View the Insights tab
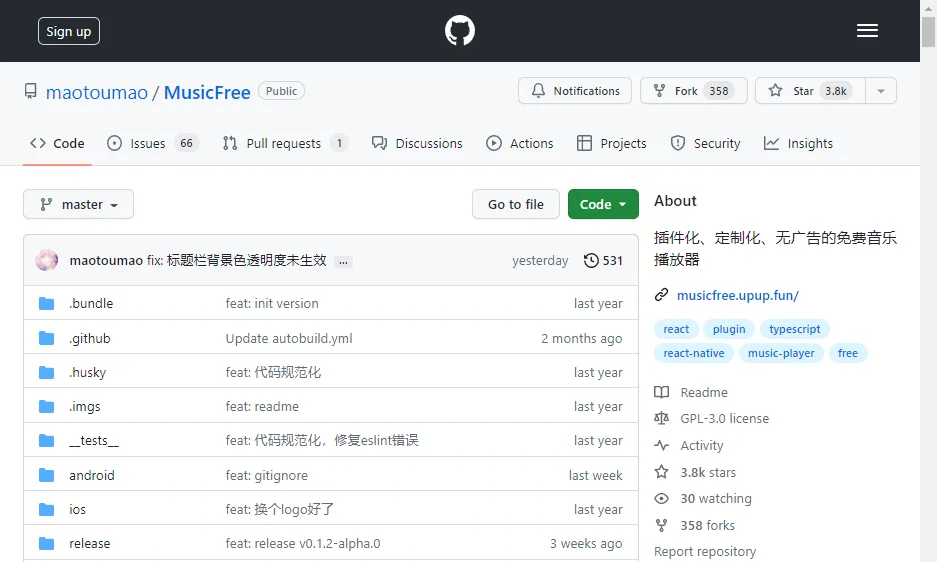 (x=798, y=143)
